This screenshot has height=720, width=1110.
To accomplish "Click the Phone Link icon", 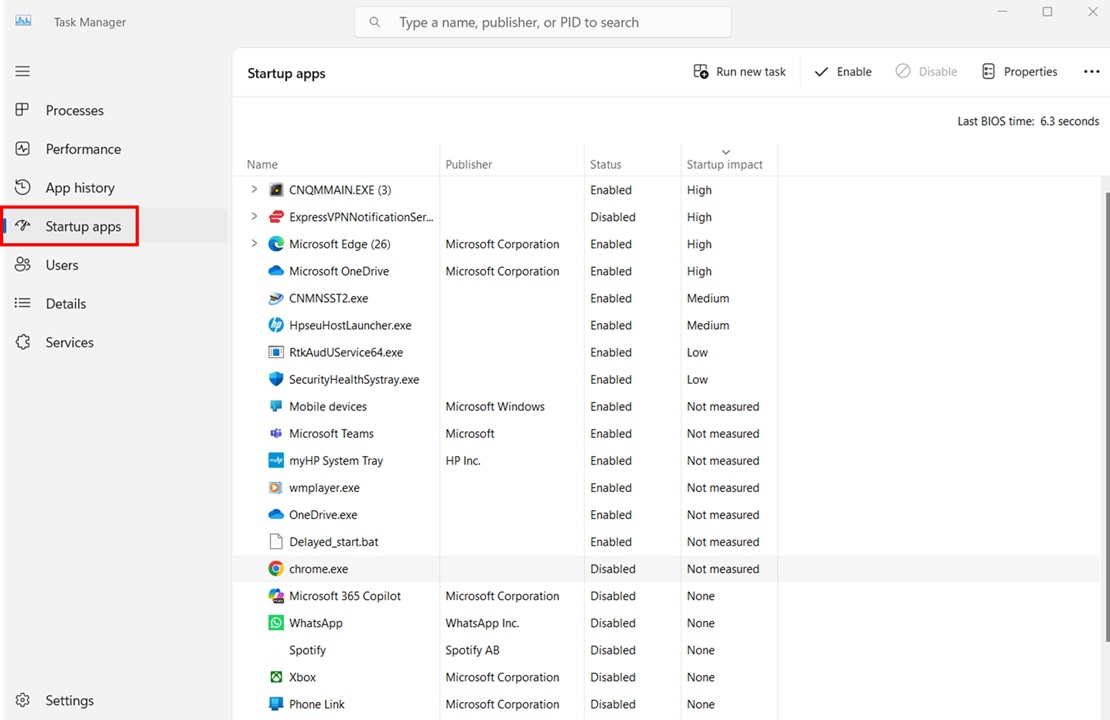I will (276, 704).
